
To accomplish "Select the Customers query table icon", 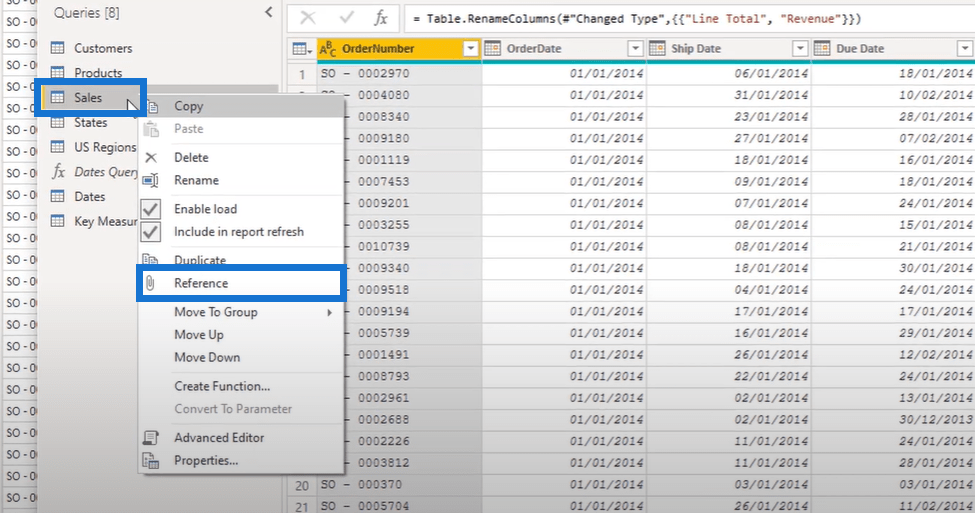I will [x=57, y=48].
